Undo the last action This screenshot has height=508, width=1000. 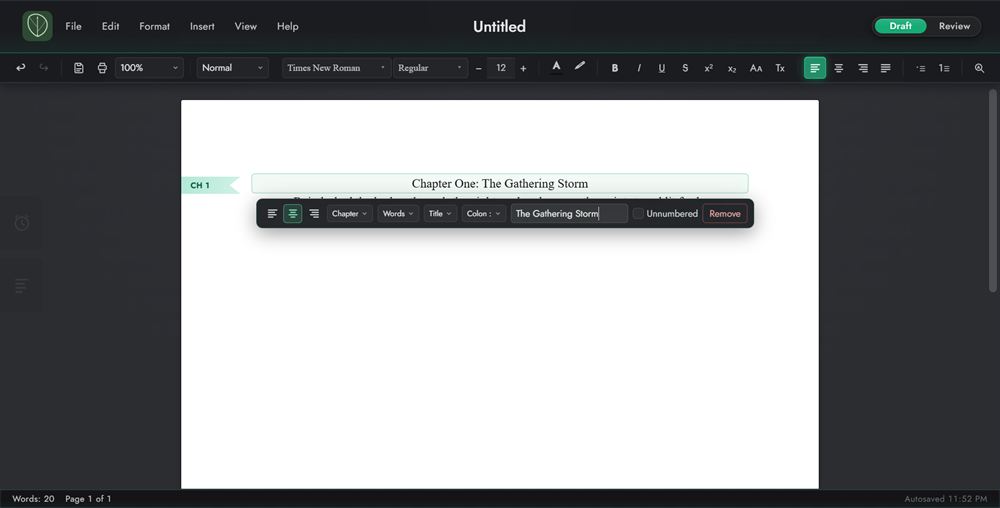pyautogui.click(x=21, y=68)
